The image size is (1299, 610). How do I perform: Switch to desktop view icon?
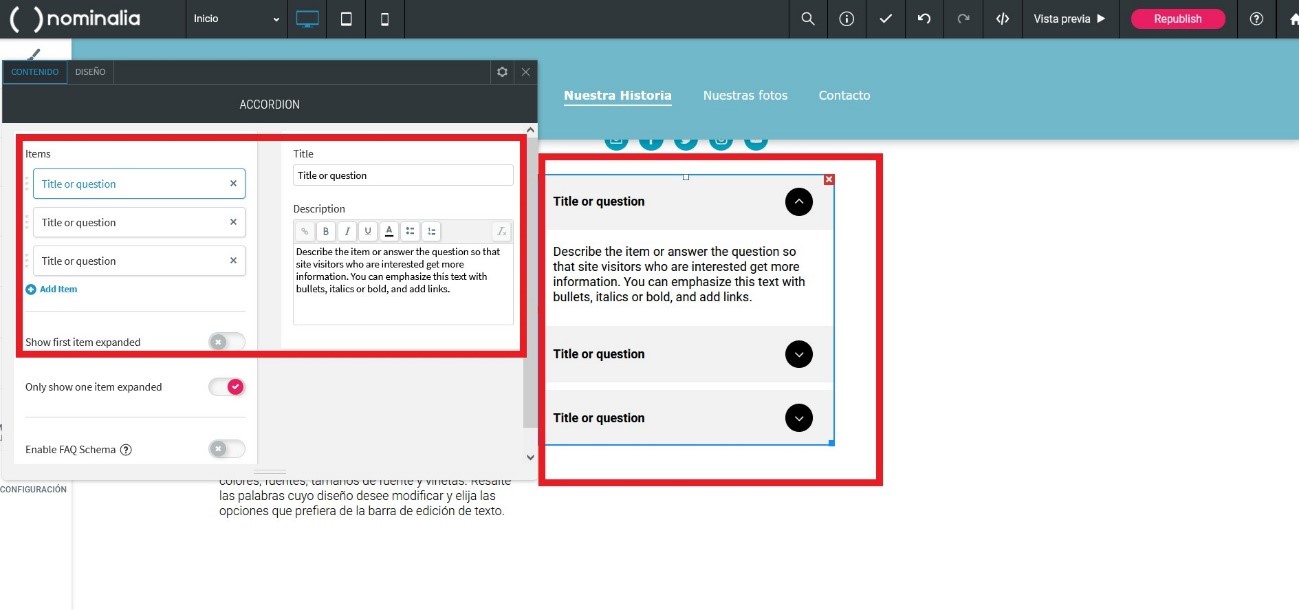pyautogui.click(x=307, y=19)
